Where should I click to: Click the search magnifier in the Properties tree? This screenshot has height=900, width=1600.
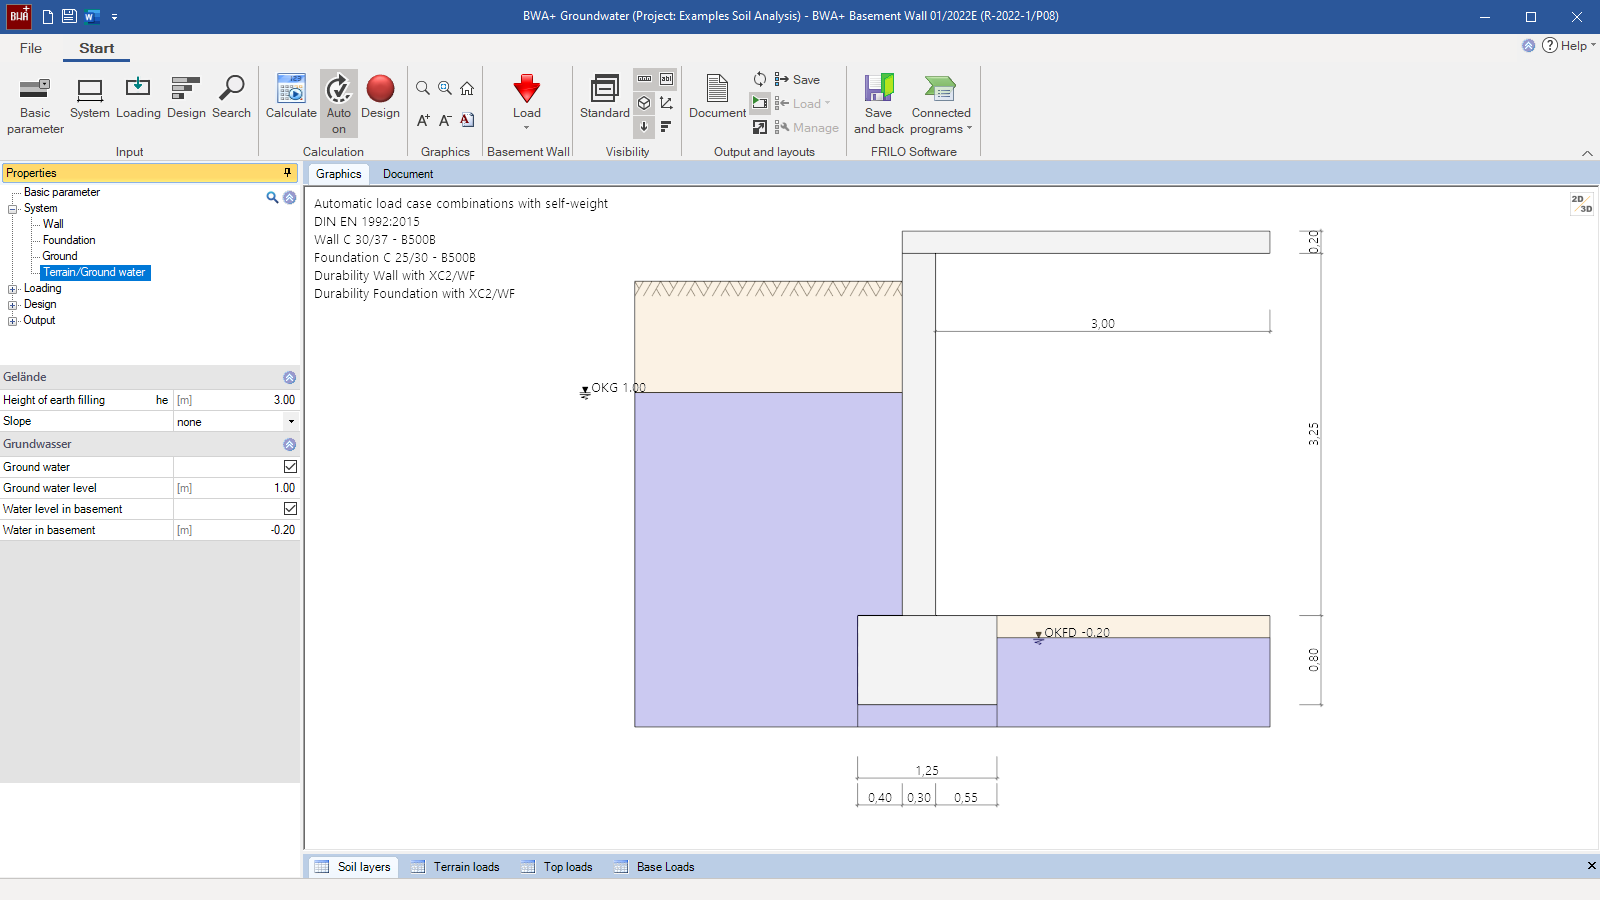click(272, 197)
